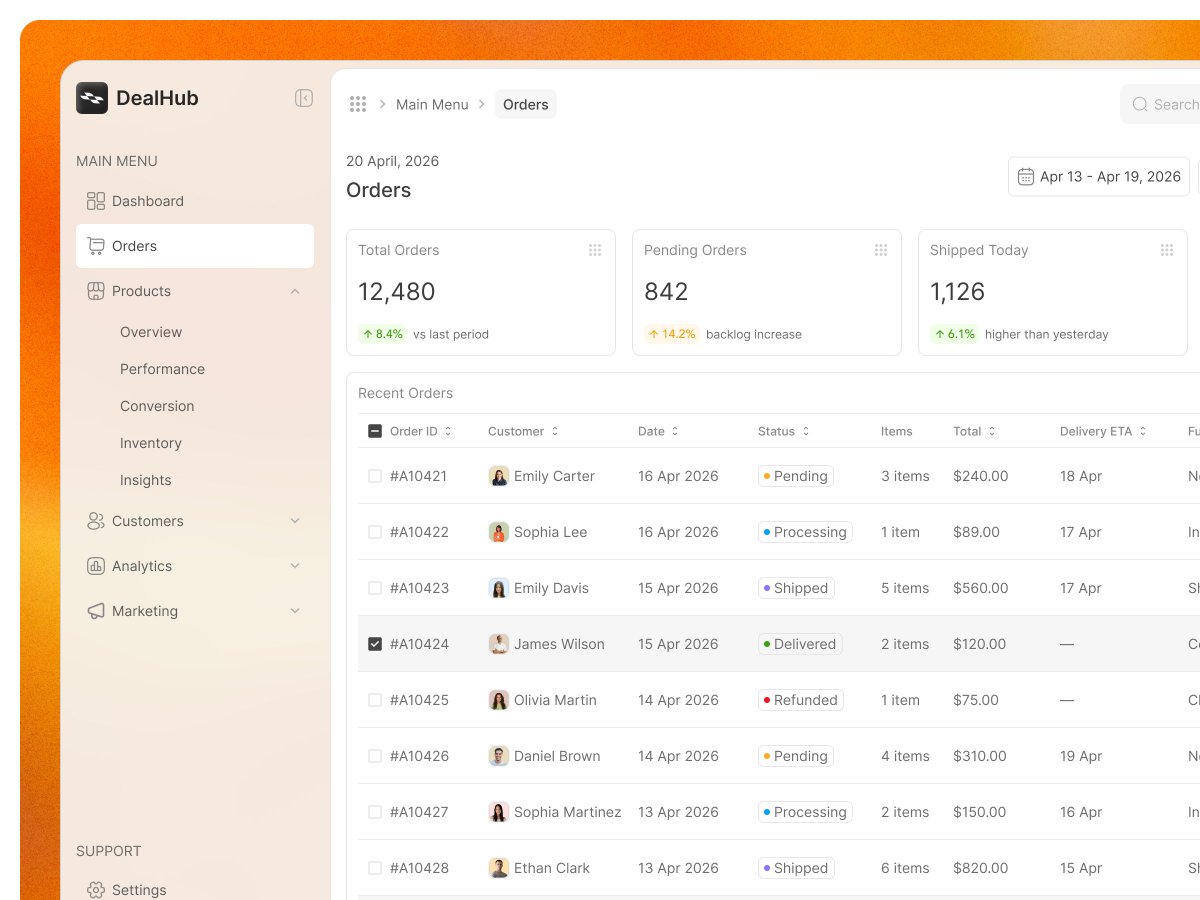Select order #A10426 checkbox
The image size is (1200, 900).
tap(375, 756)
